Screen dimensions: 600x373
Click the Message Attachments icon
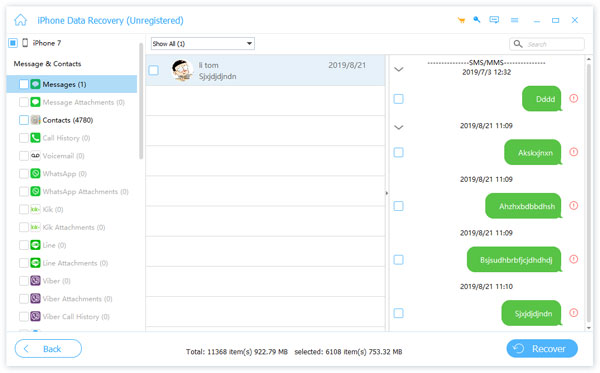point(35,102)
